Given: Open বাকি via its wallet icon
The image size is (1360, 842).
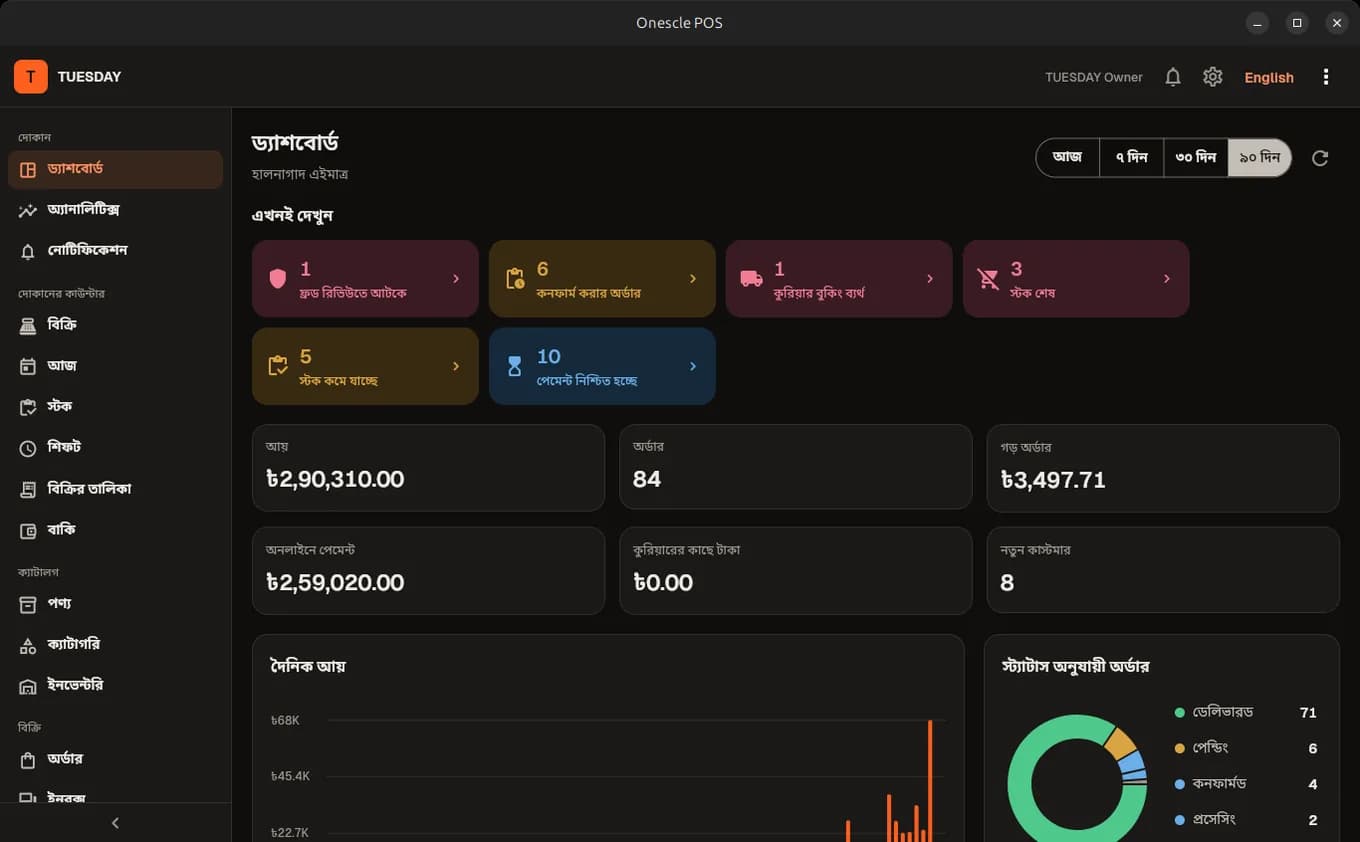Looking at the screenshot, I should pyautogui.click(x=28, y=530).
